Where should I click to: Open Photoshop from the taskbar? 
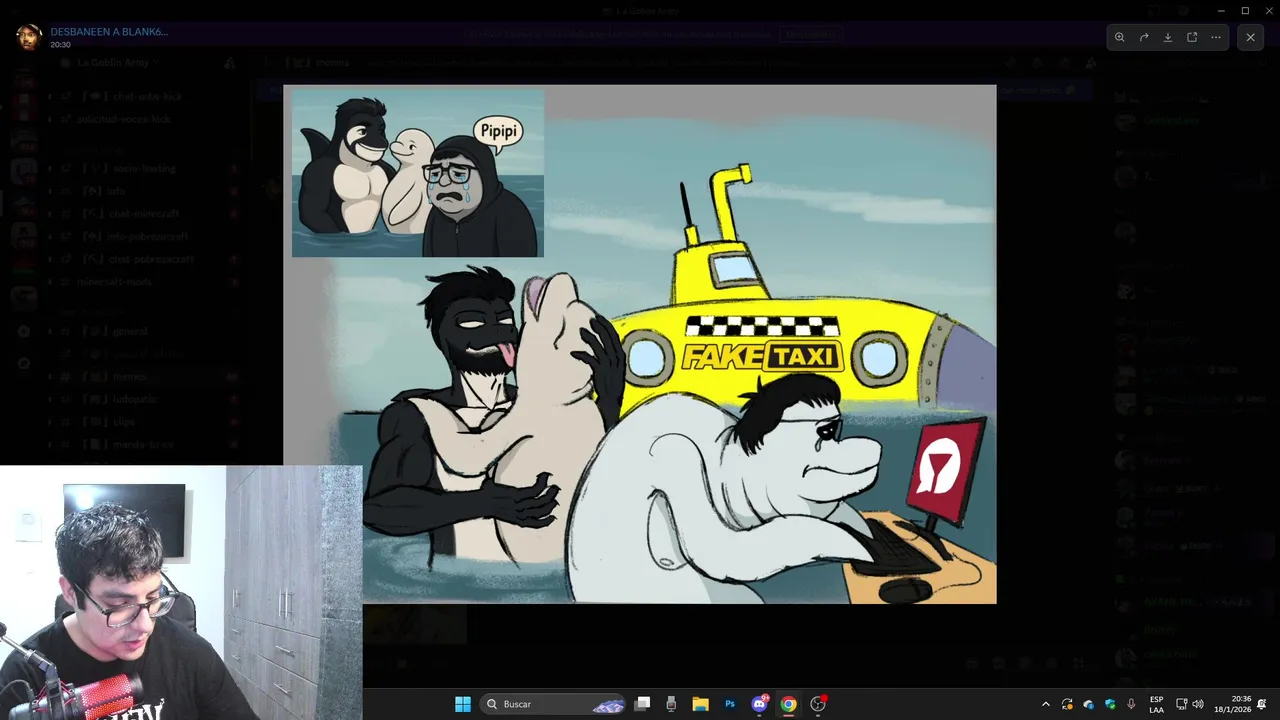[x=730, y=704]
